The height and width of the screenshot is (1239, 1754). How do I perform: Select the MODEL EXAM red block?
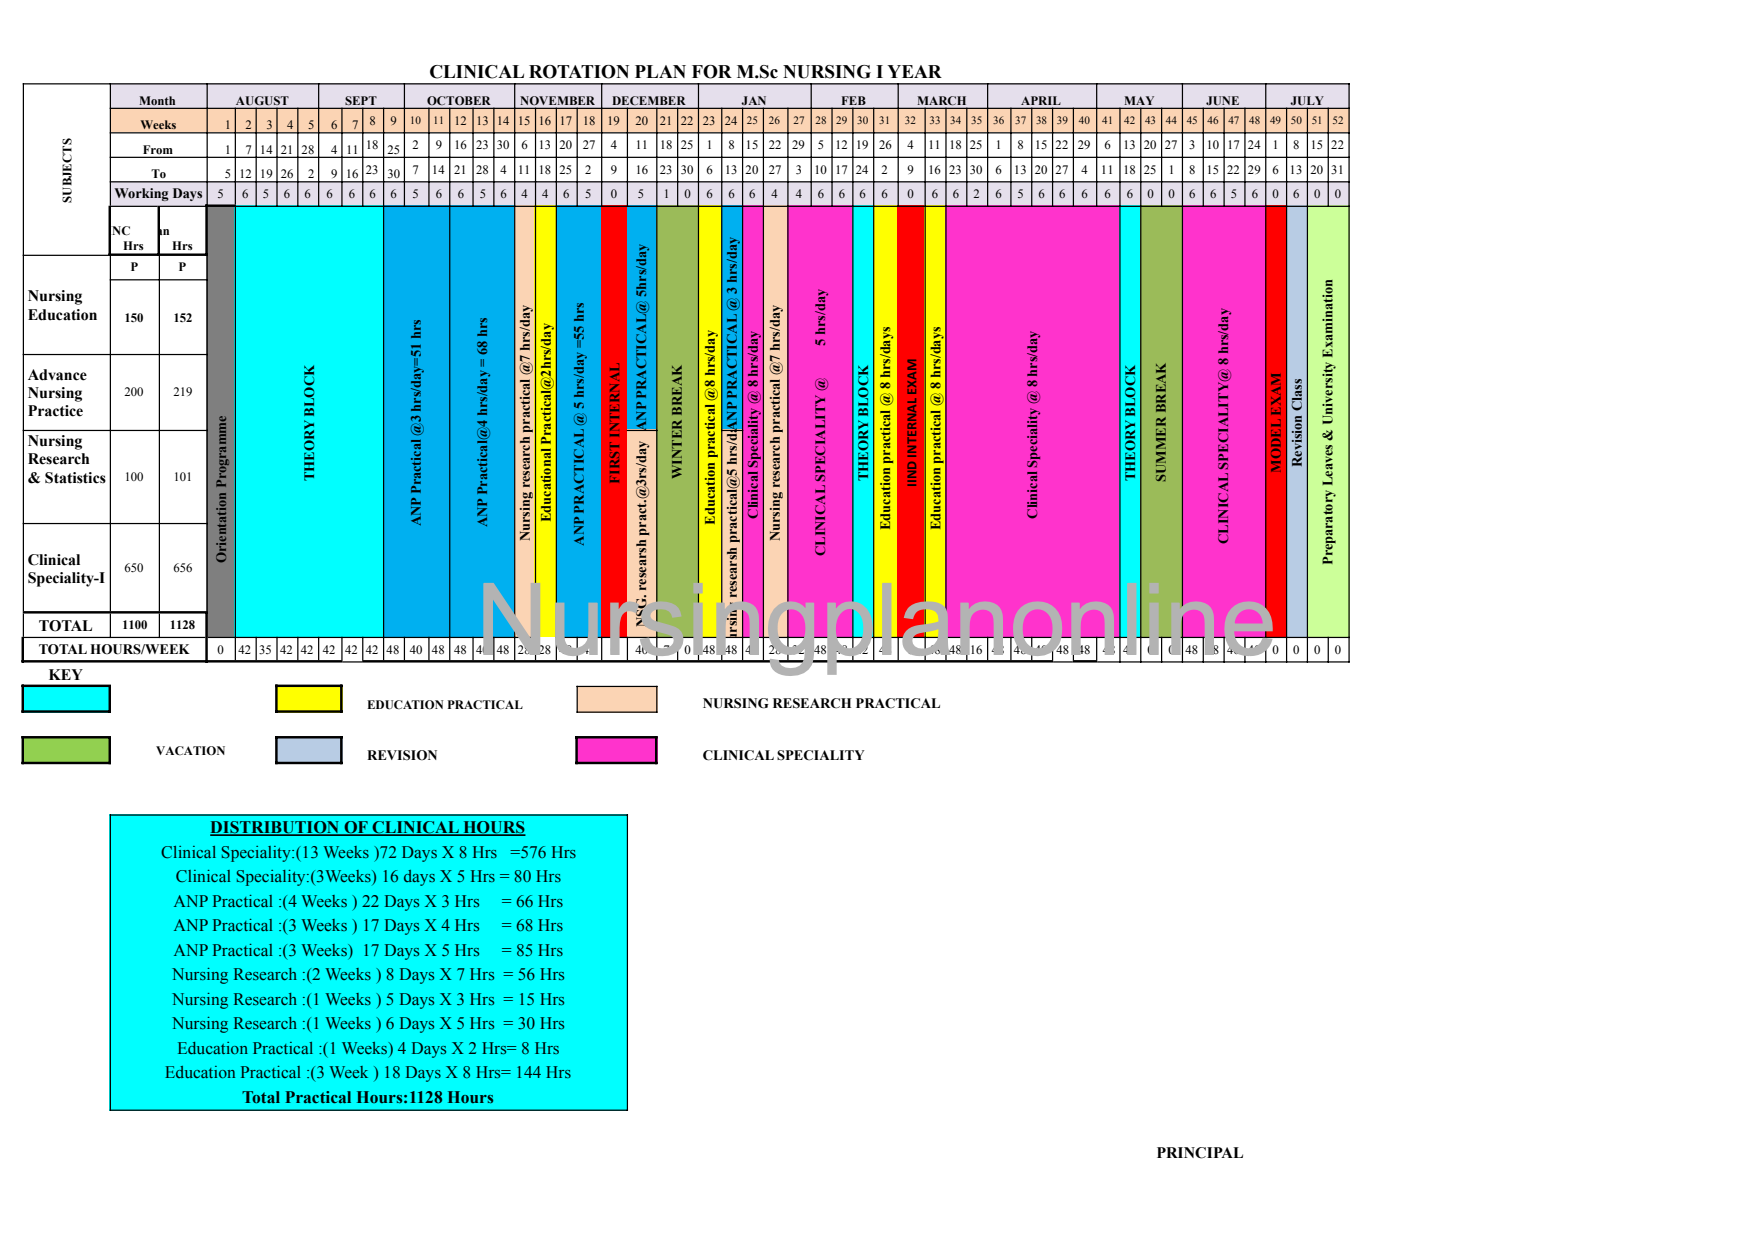pyautogui.click(x=1277, y=430)
